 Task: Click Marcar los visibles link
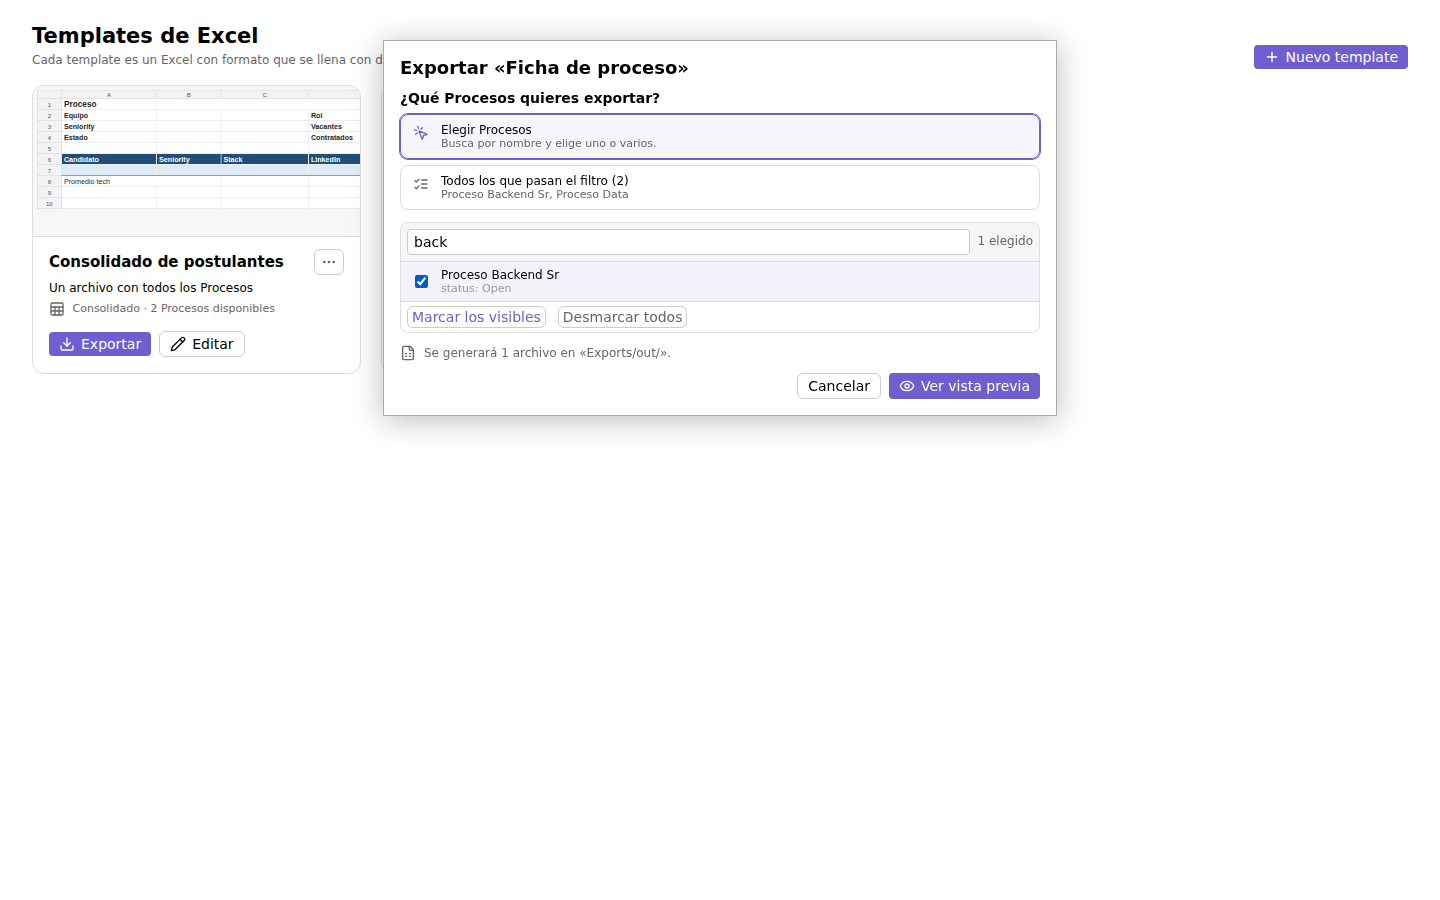coord(476,317)
